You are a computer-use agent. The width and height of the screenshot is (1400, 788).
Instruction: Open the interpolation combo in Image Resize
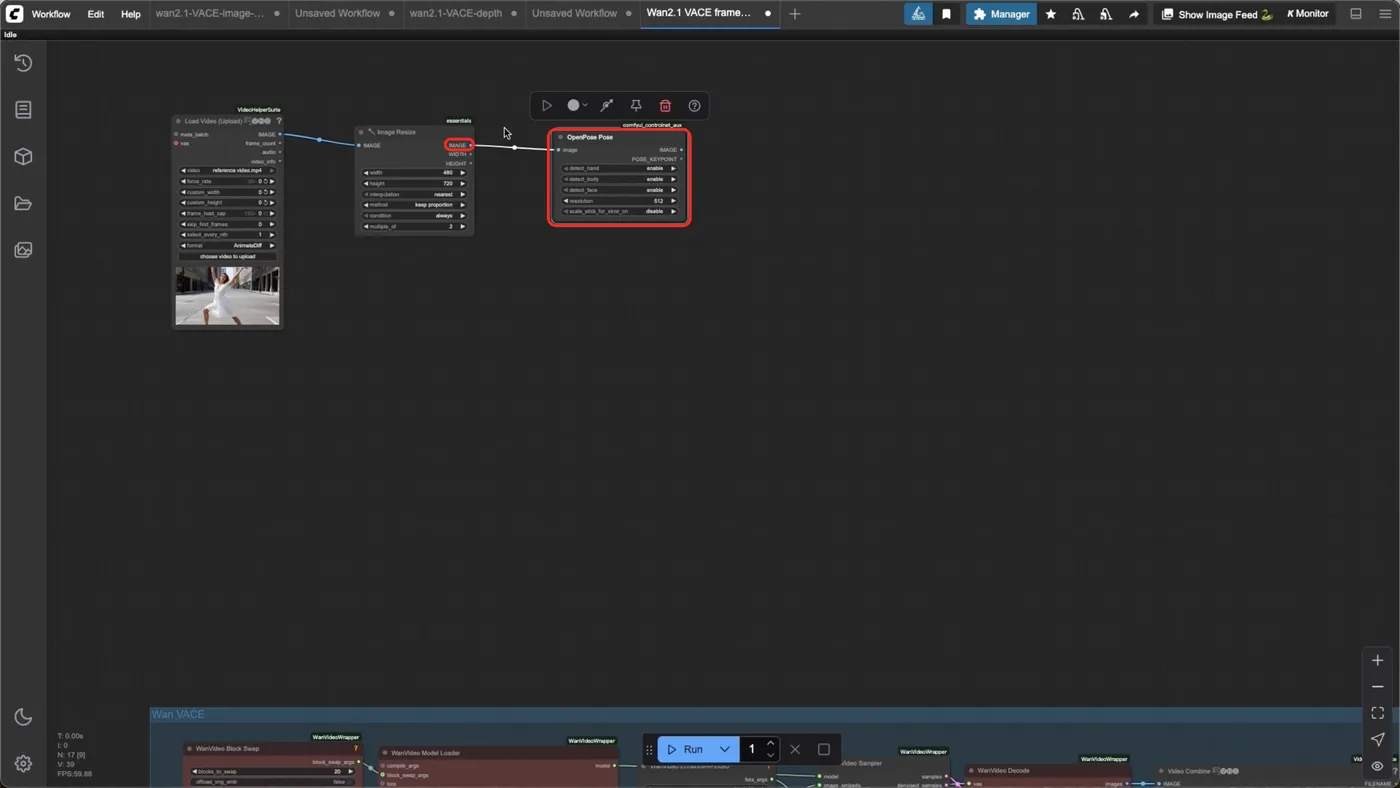coord(414,194)
